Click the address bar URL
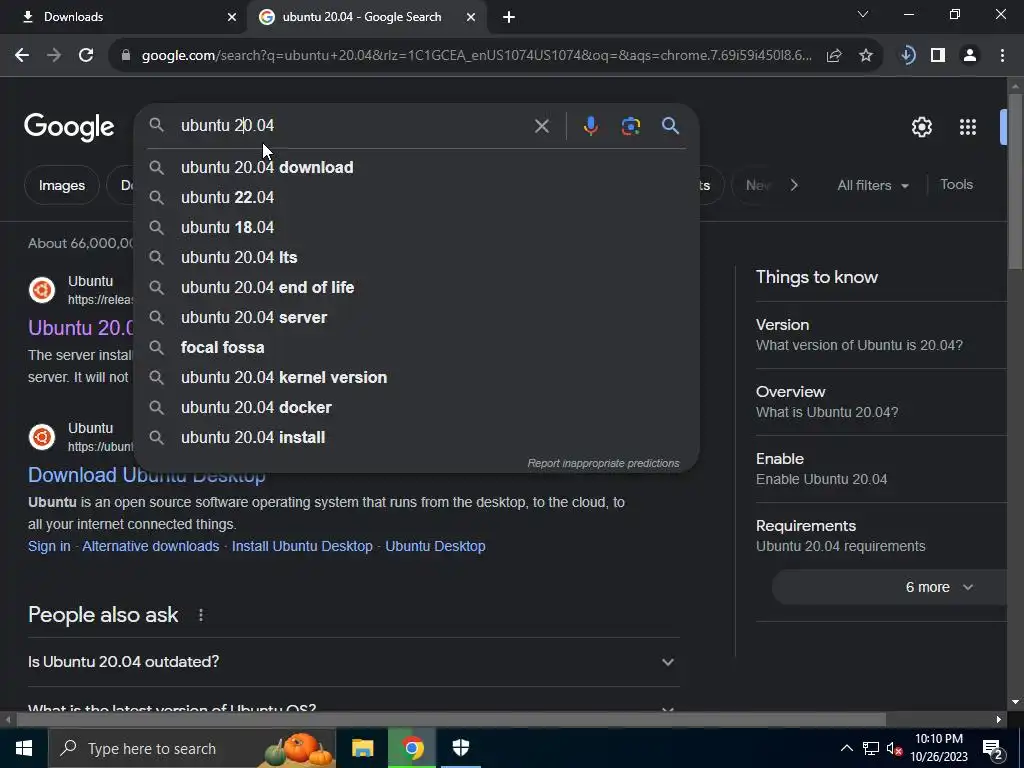The image size is (1024, 768). click(476, 56)
